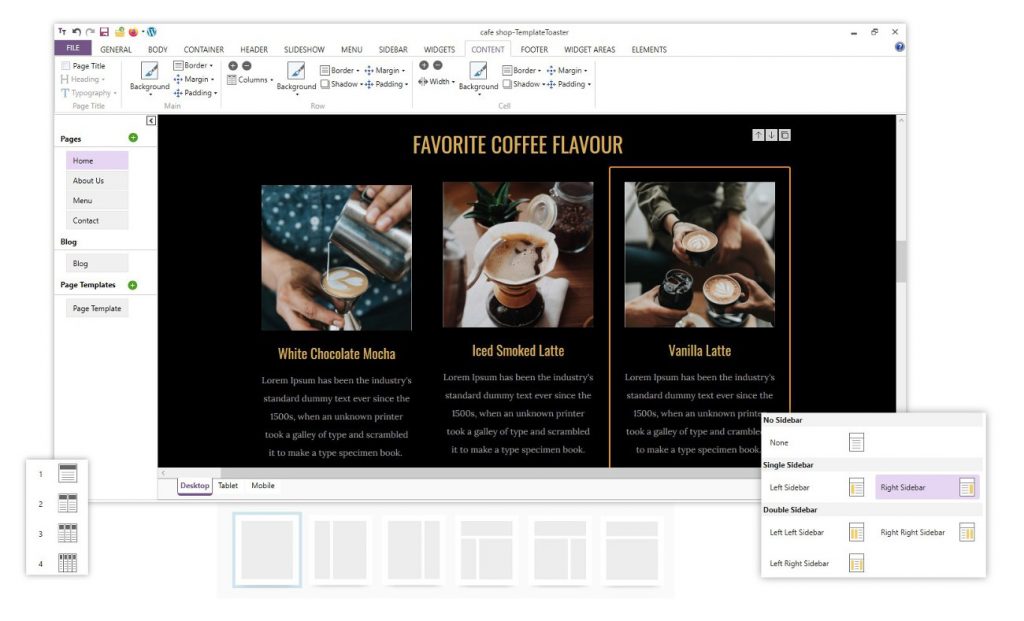Add a column using the plus icon

coord(231,66)
